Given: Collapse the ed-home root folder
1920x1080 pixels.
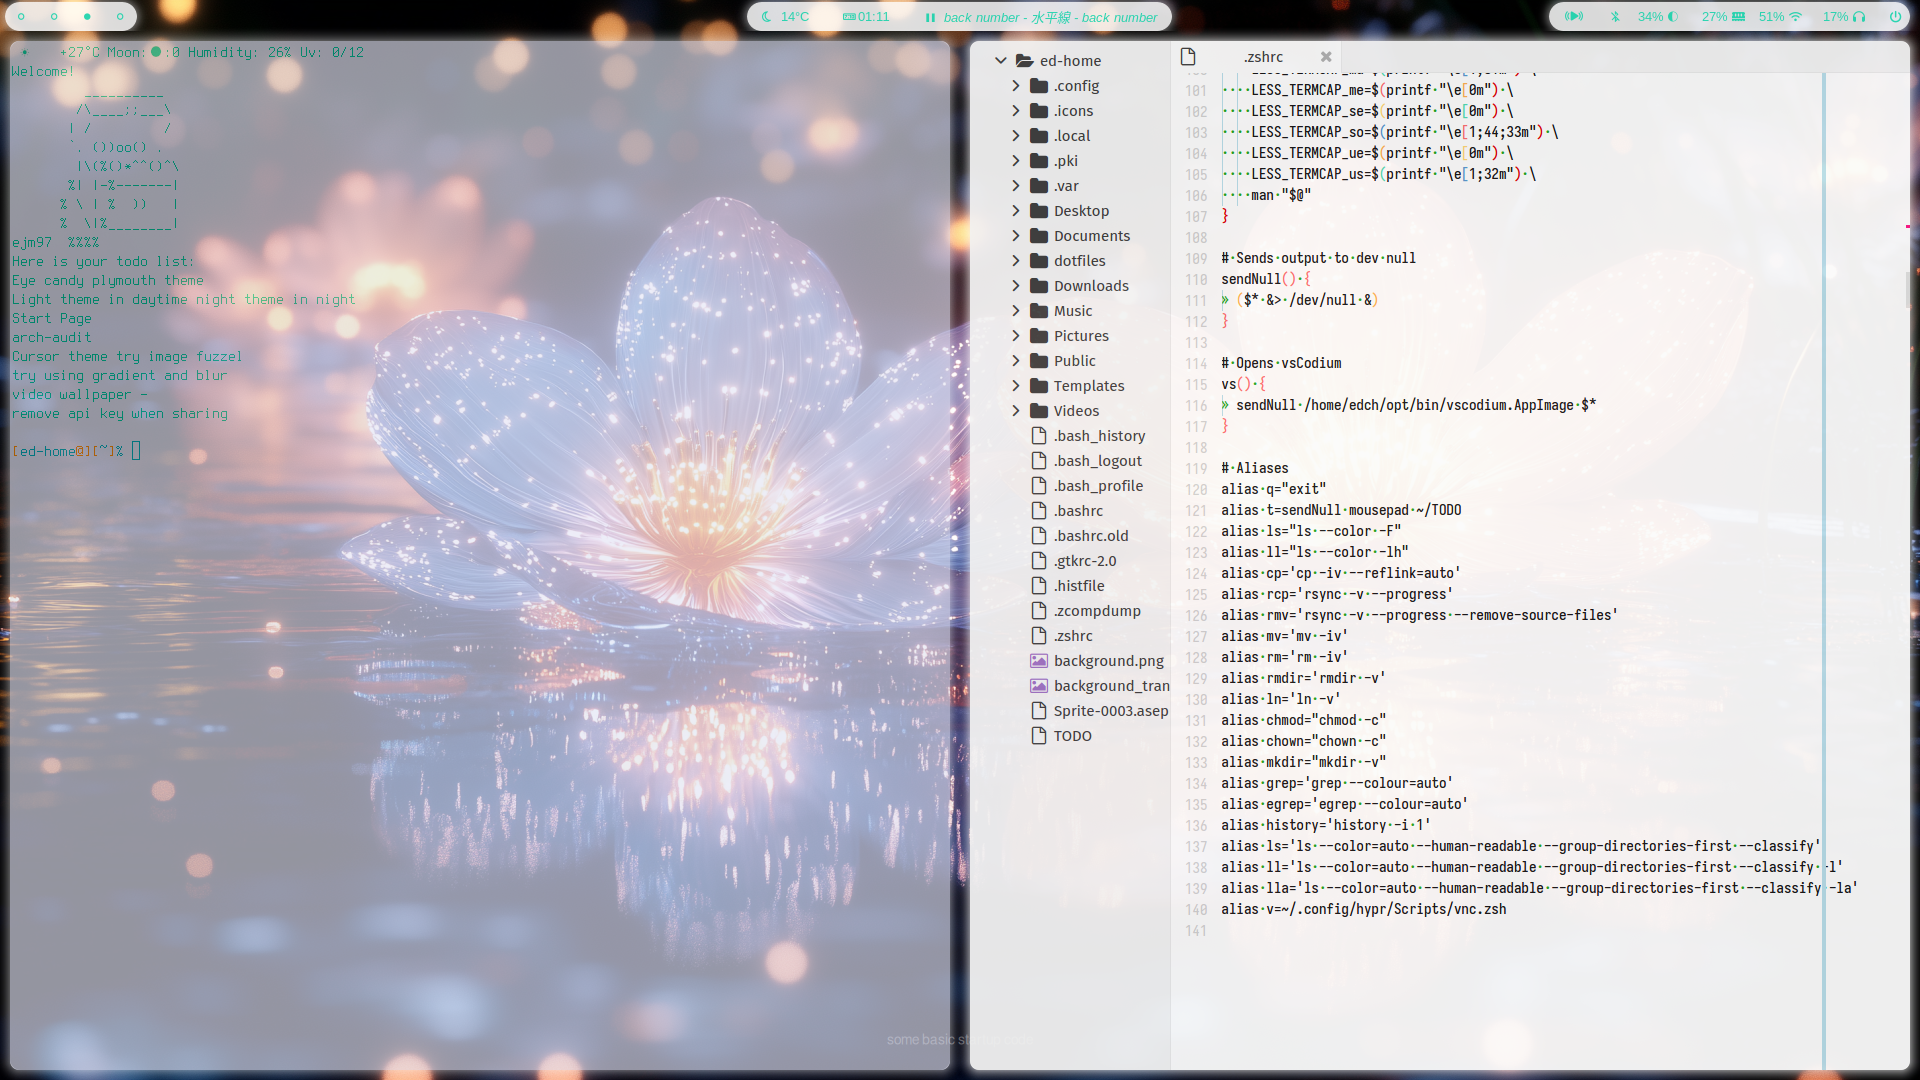Looking at the screenshot, I should (x=1001, y=61).
